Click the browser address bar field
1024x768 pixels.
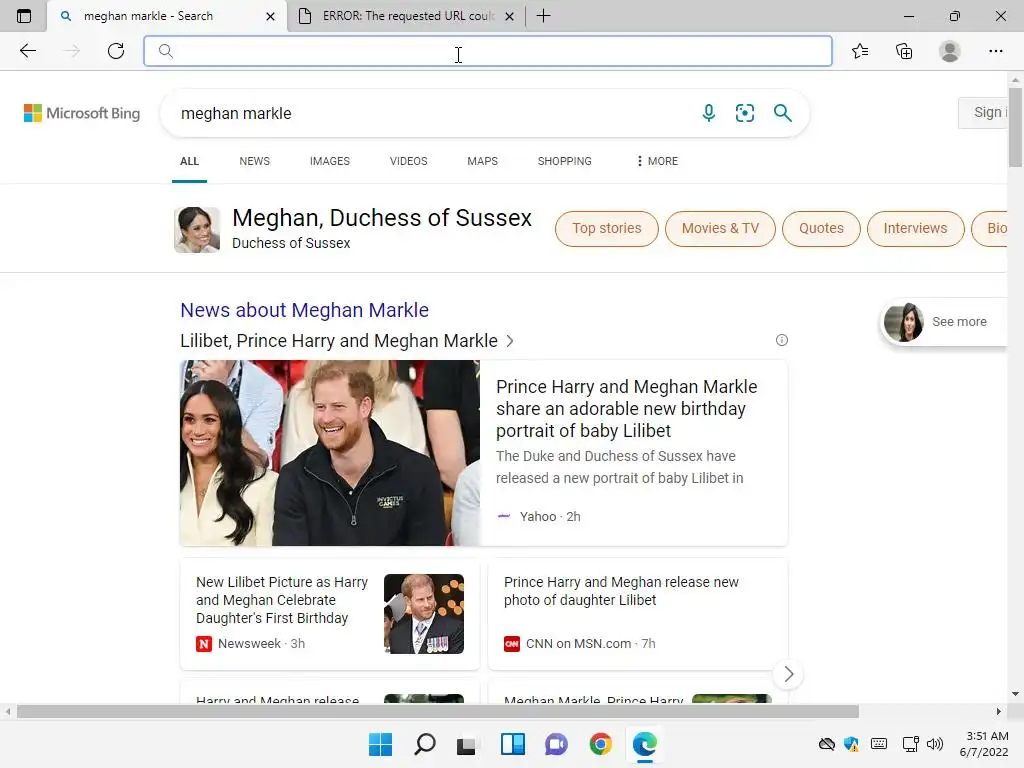tap(488, 51)
